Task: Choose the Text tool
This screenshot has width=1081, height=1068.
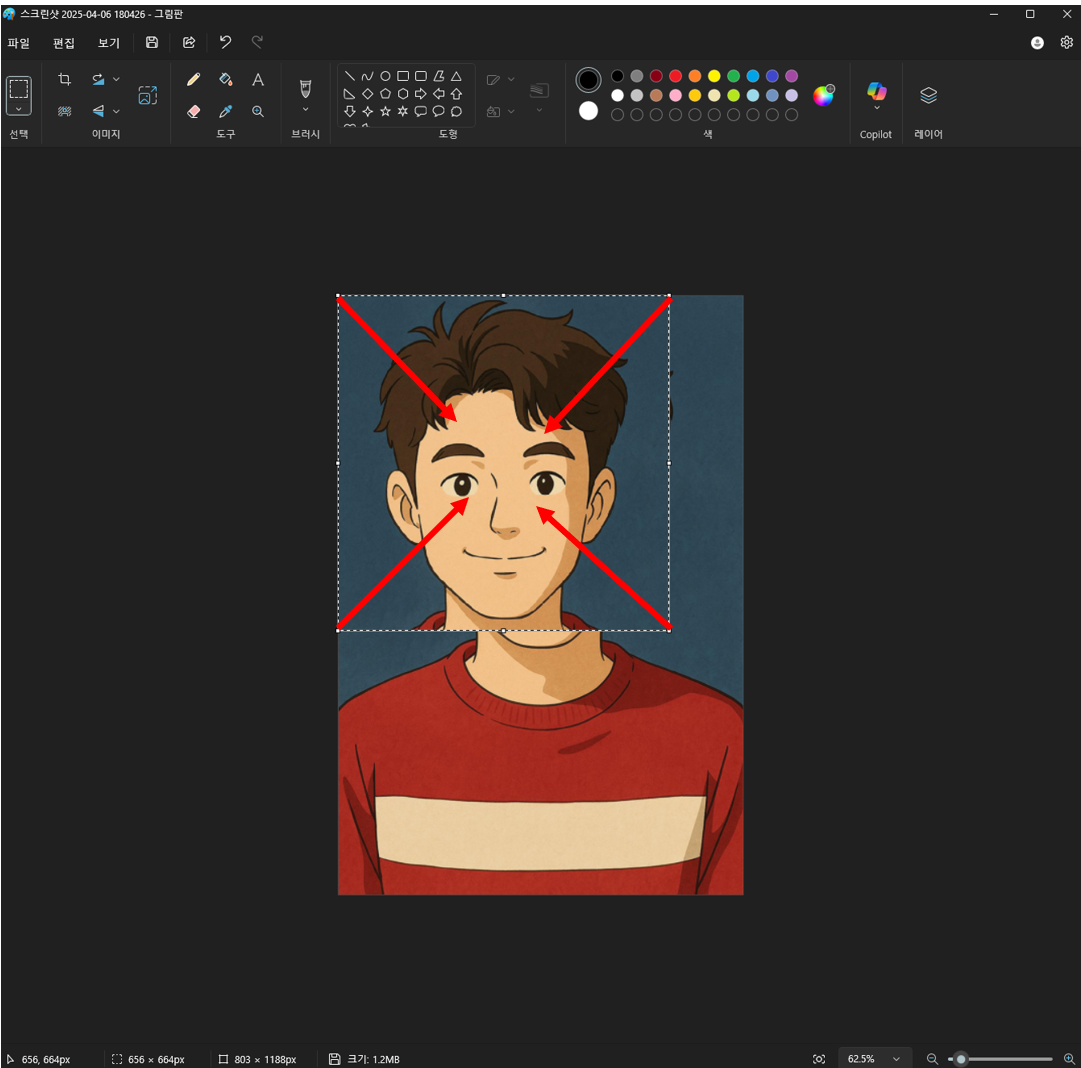Action: click(x=258, y=80)
